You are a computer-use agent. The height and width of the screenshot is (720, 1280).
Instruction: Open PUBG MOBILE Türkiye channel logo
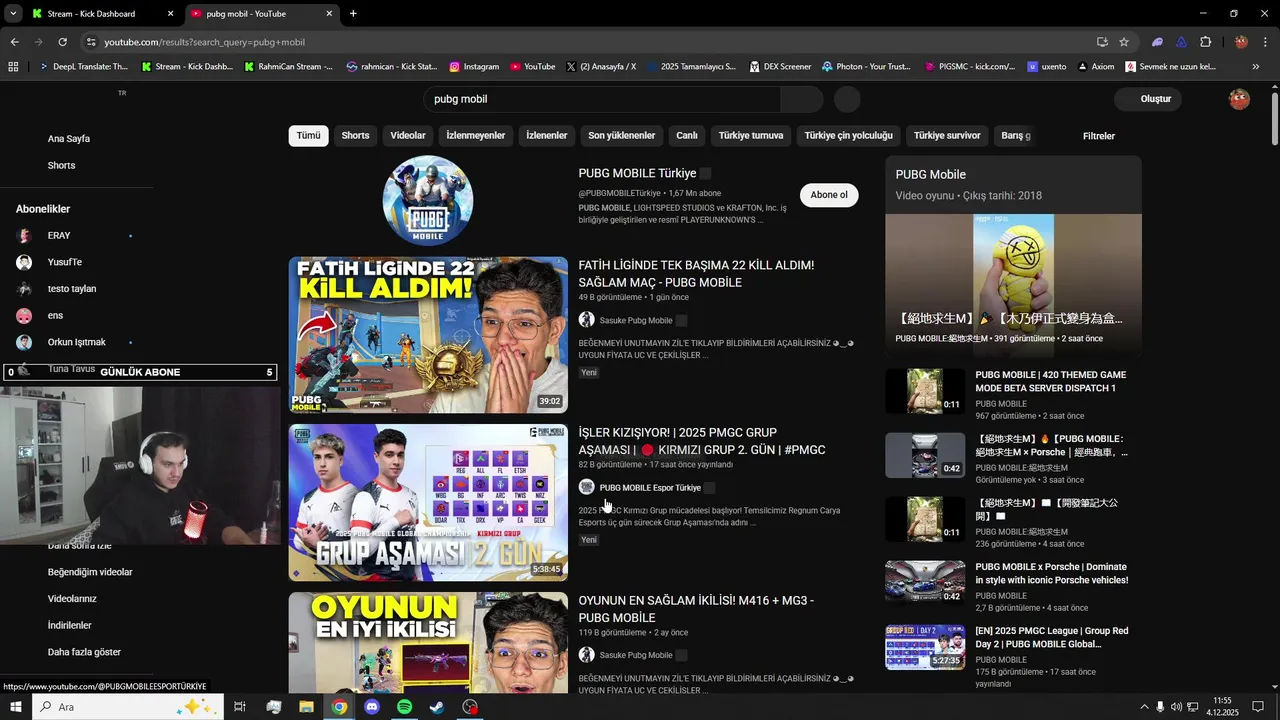428,200
